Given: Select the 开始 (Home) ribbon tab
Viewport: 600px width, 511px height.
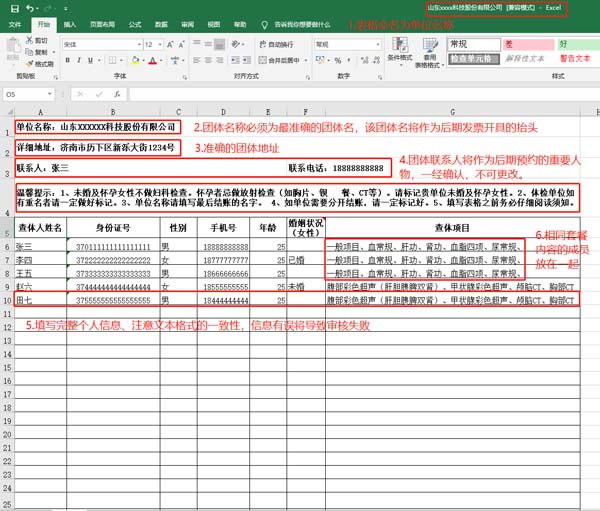Looking at the screenshot, I should coord(44,24).
